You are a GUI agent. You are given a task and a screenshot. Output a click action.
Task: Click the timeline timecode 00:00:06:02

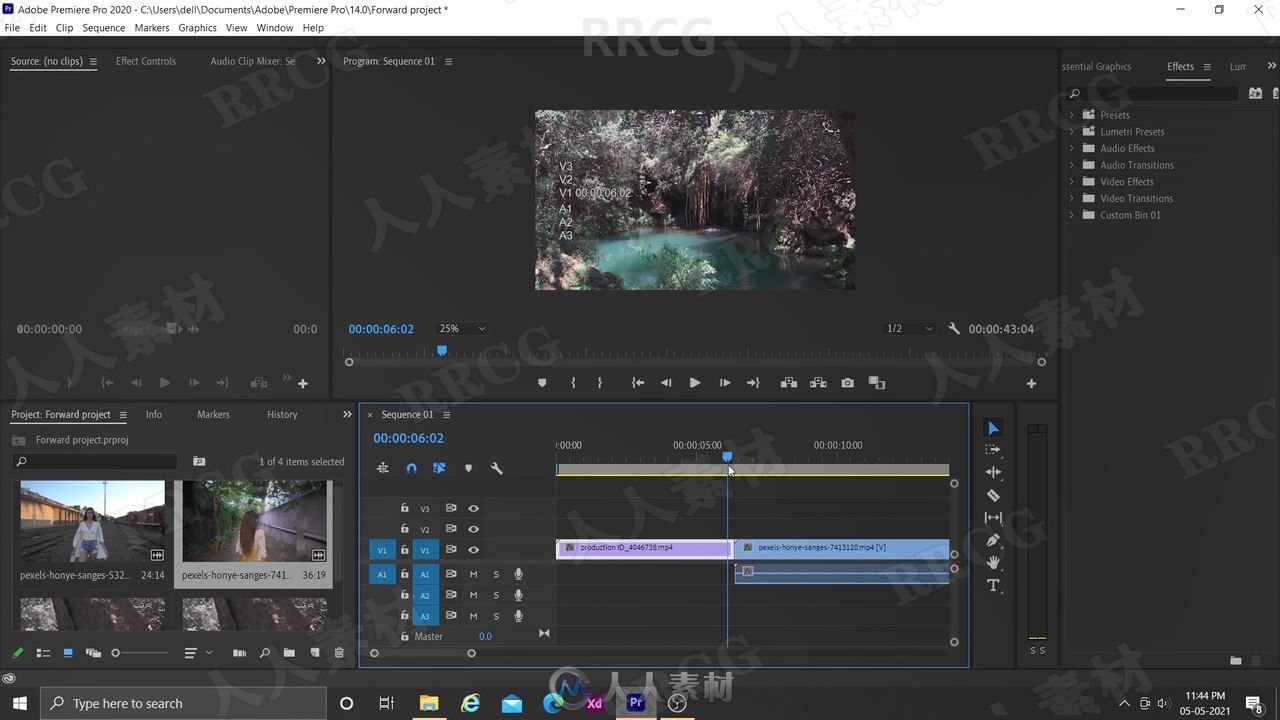point(408,438)
